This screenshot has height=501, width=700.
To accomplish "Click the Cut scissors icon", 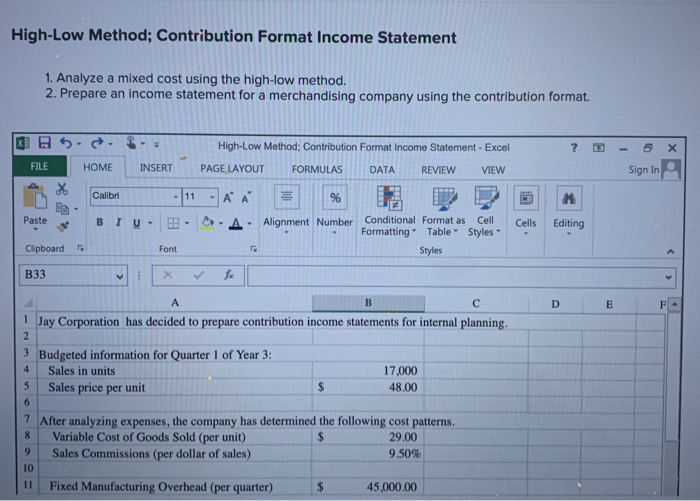I will [62, 189].
